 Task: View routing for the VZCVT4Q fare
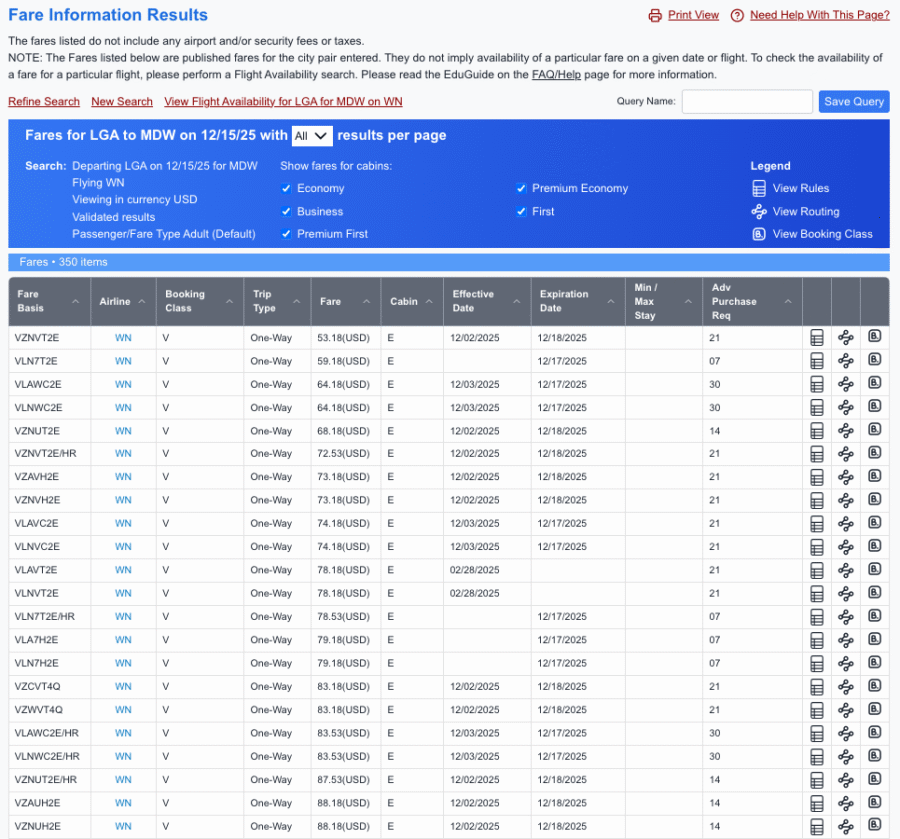click(x=846, y=687)
